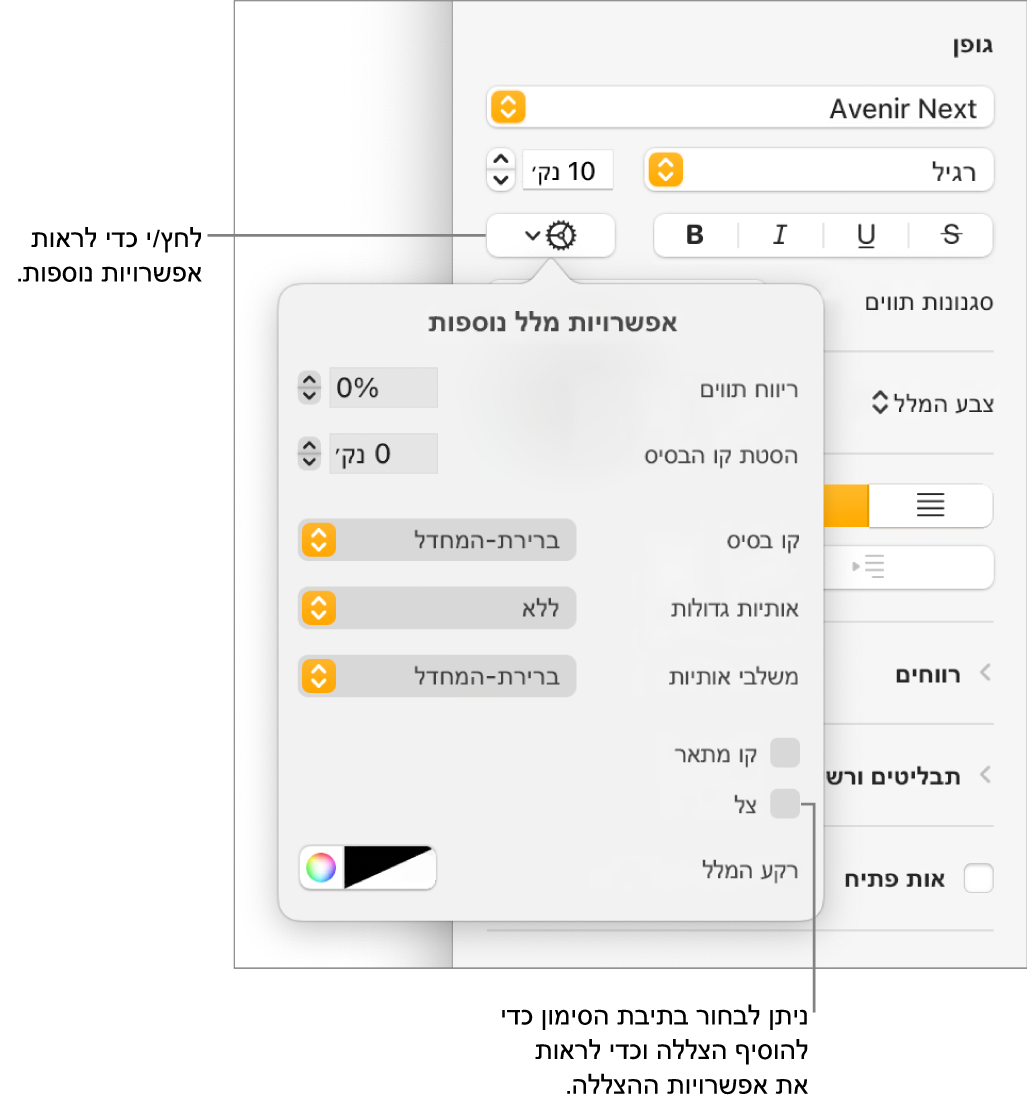Apply Underline with the U icon
Viewport: 1027px width, 1101px height.
866,235
